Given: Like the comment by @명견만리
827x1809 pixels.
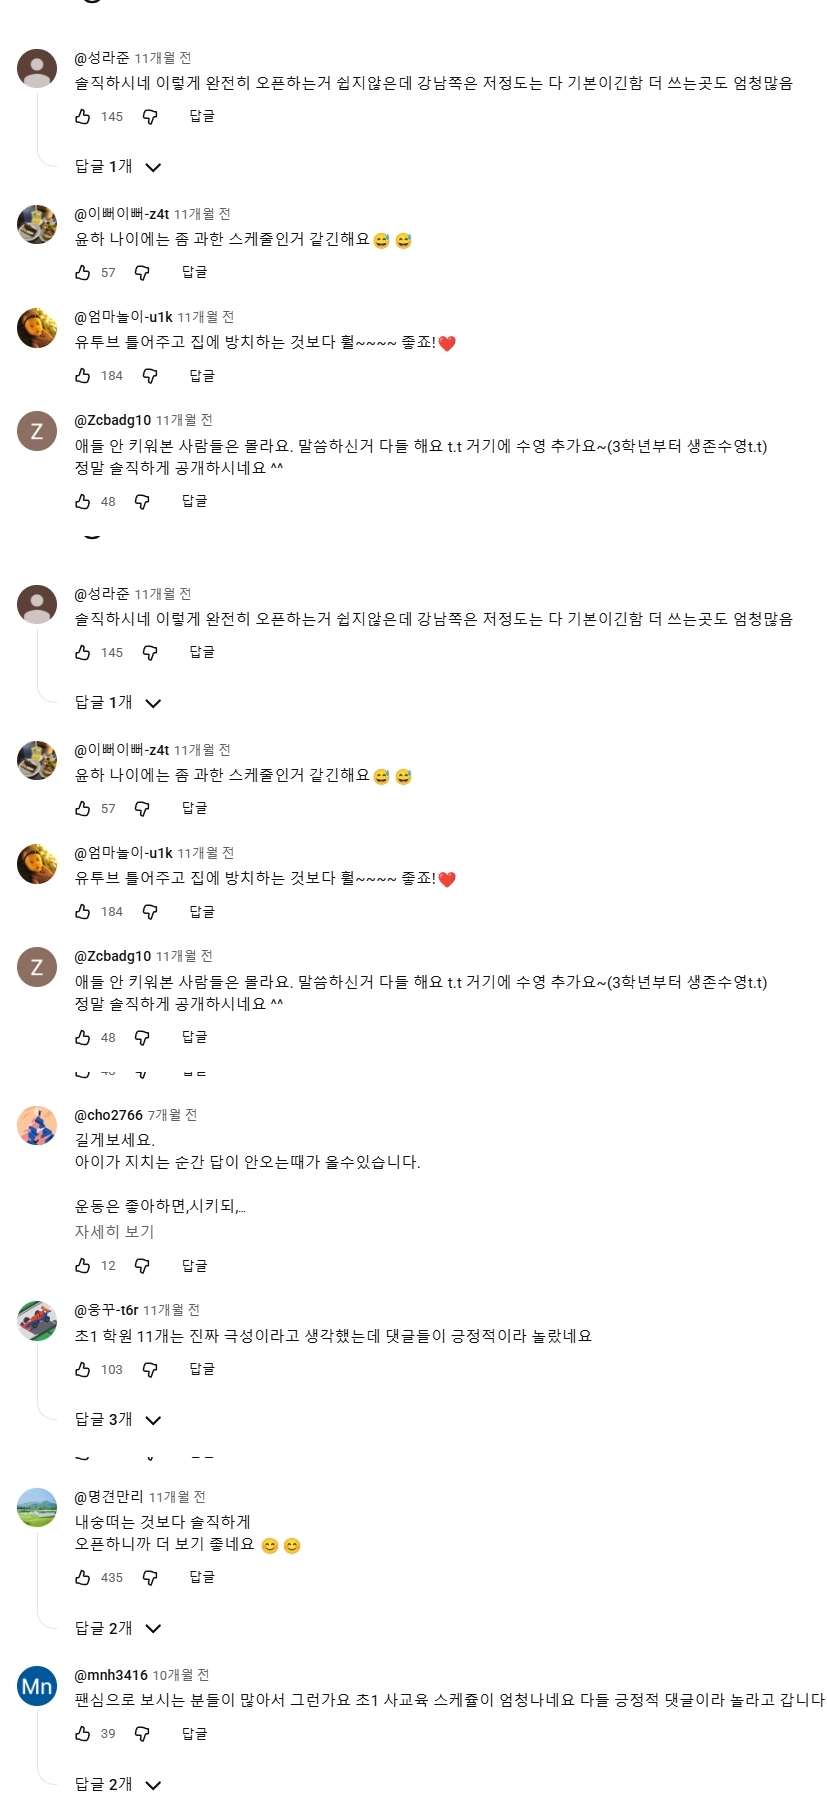Looking at the screenshot, I should (83, 1578).
